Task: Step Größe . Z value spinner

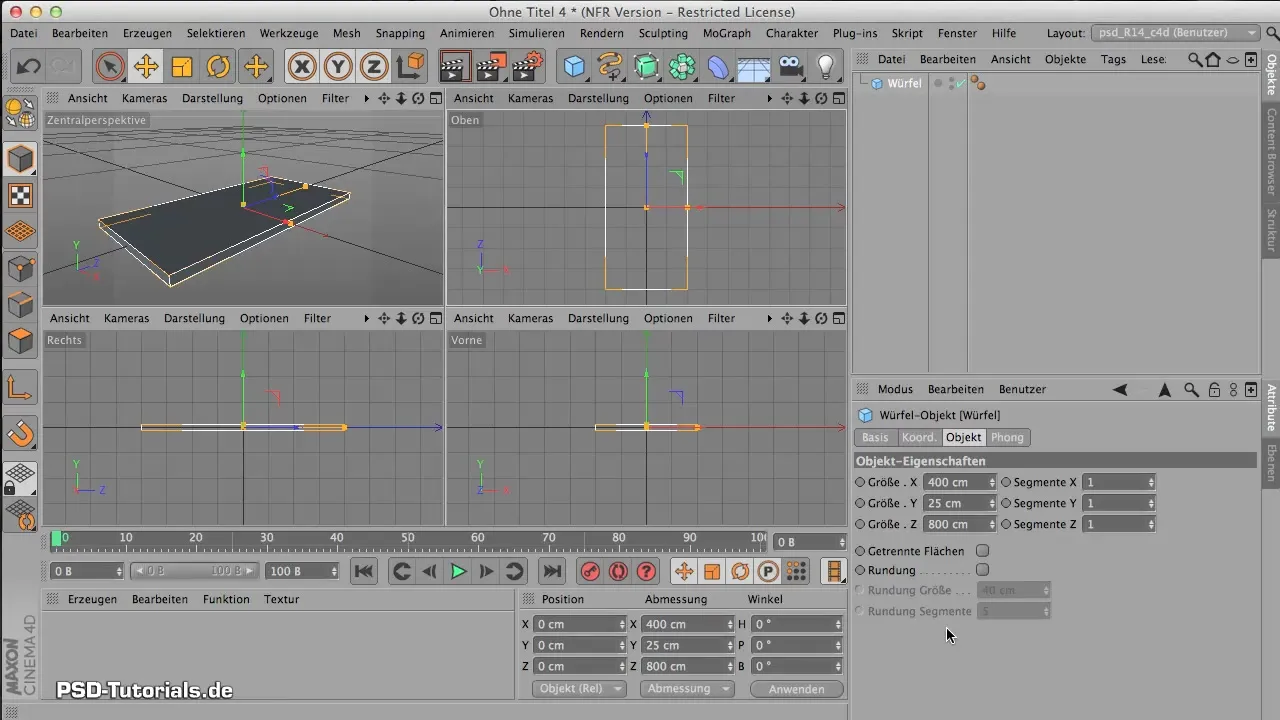Action: (x=992, y=524)
